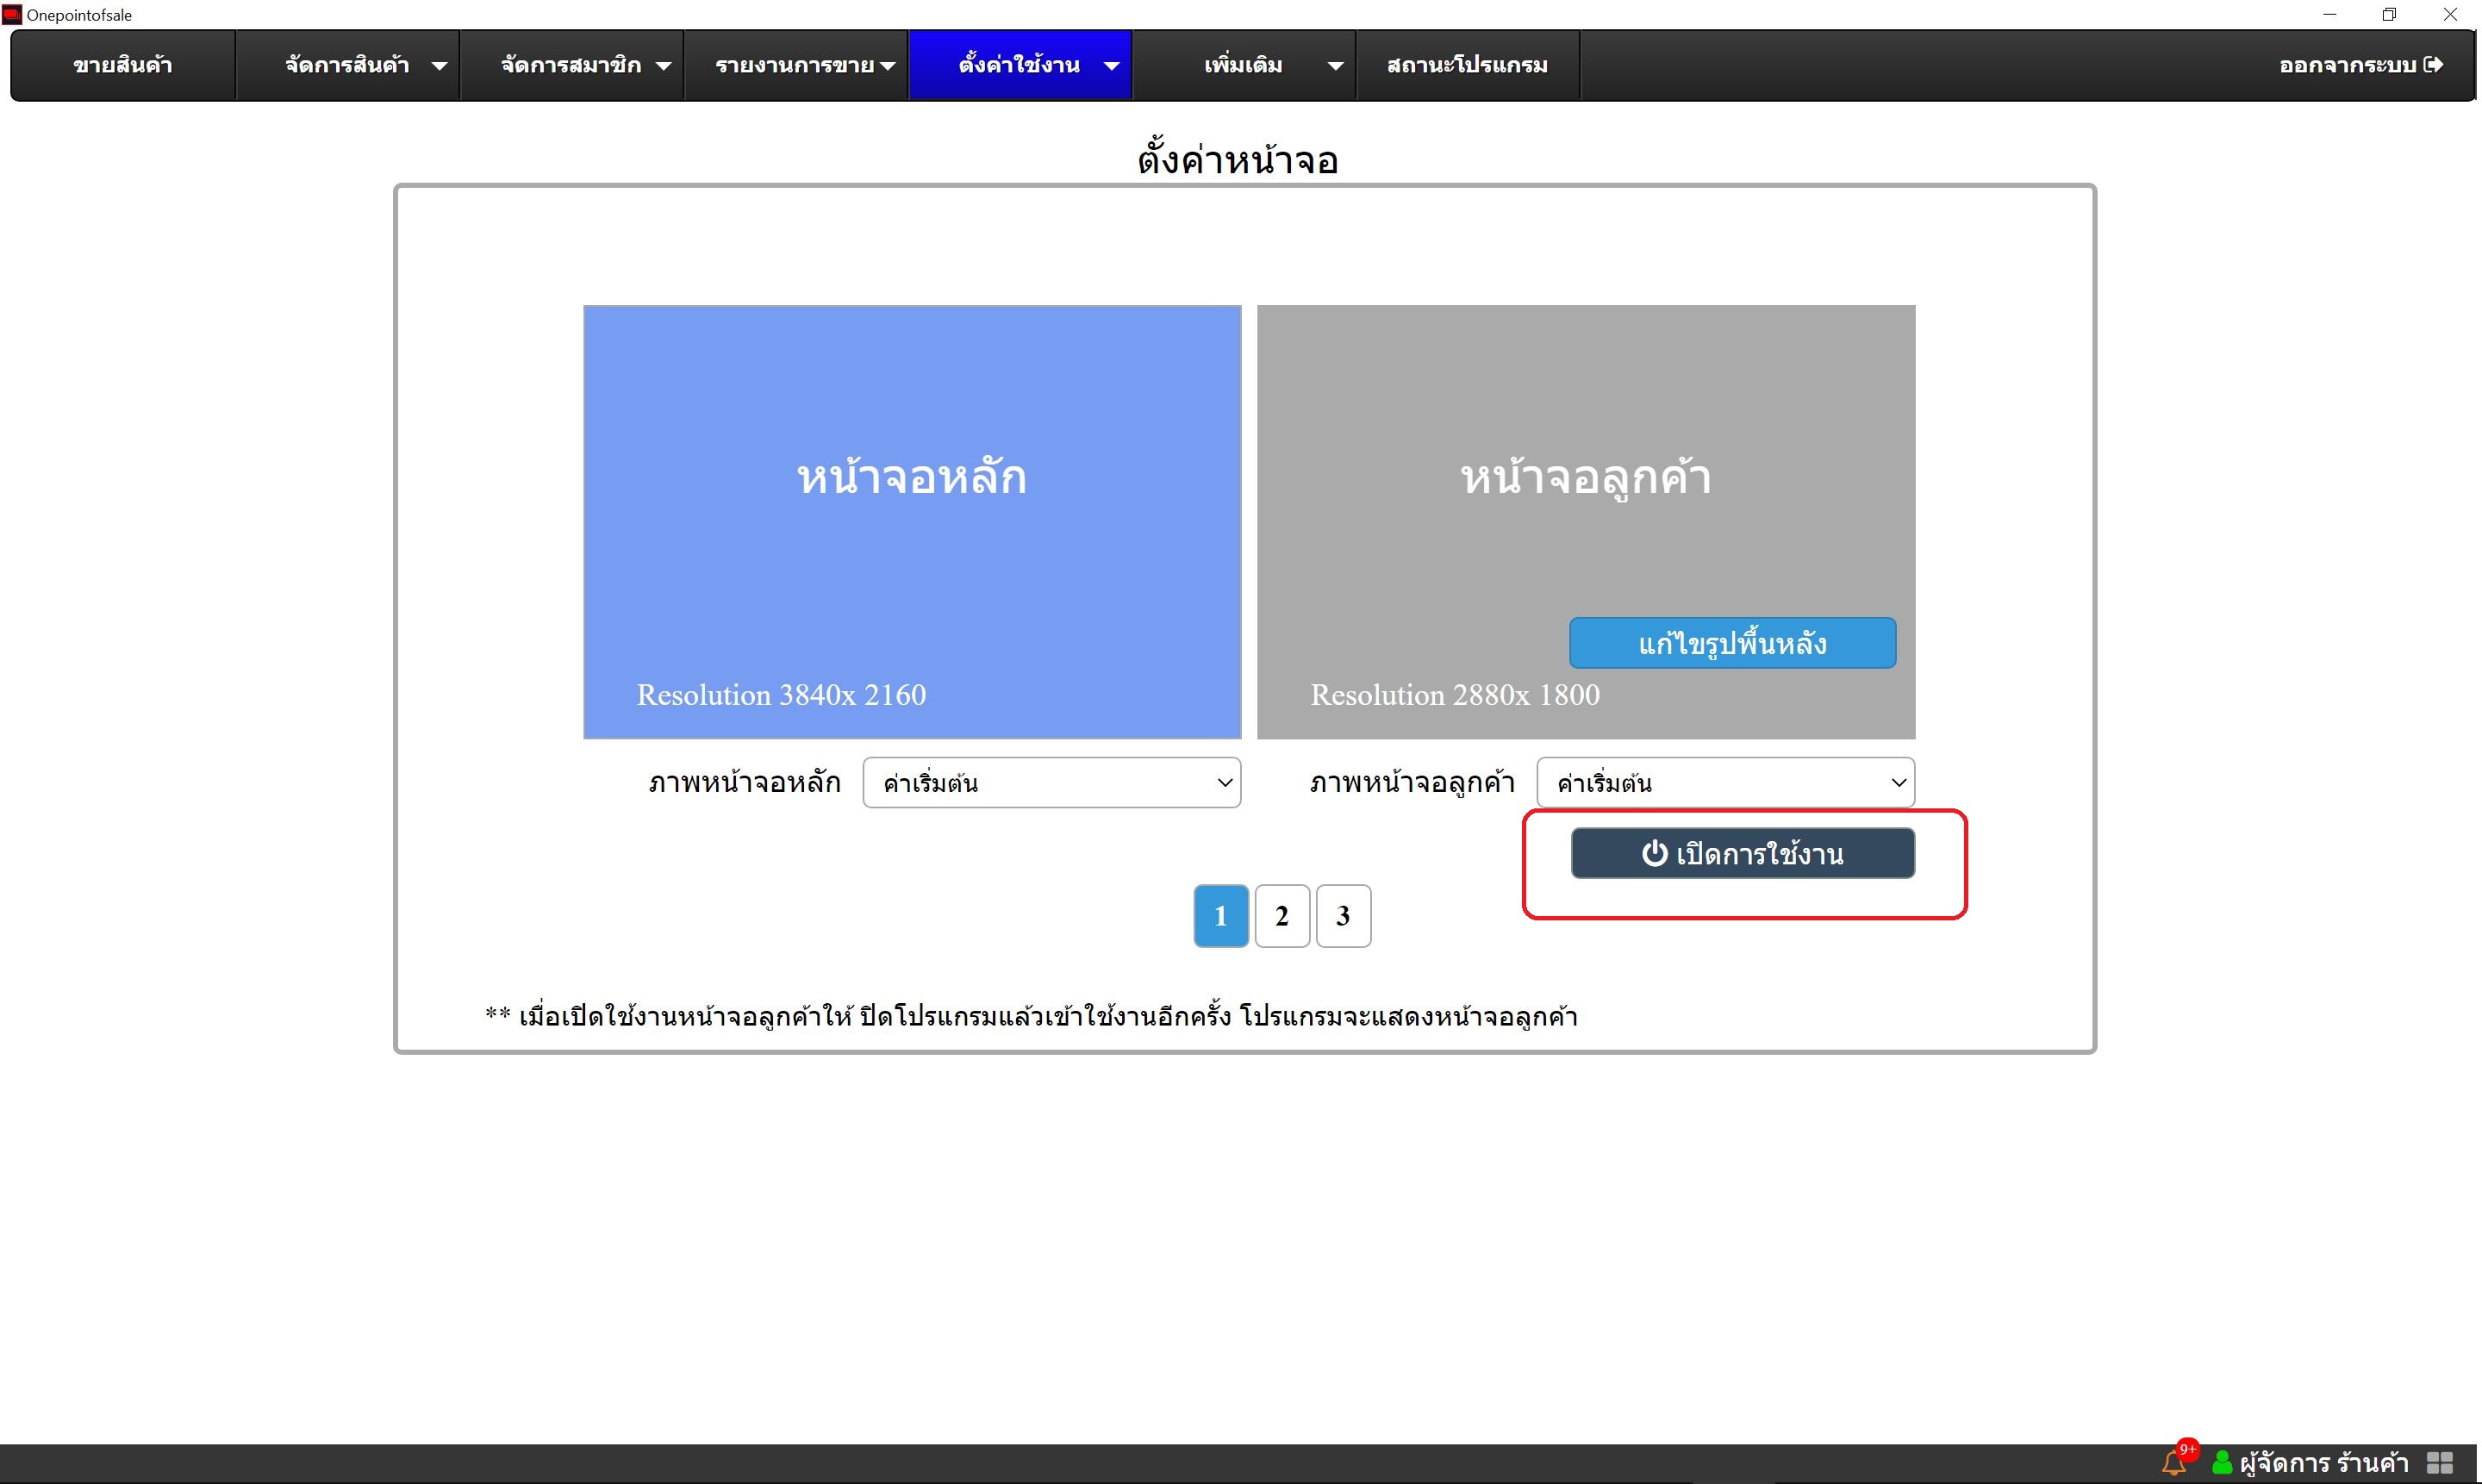Open จัดการสินค้า menu
The width and height of the screenshot is (2482, 1484).
pos(347,65)
